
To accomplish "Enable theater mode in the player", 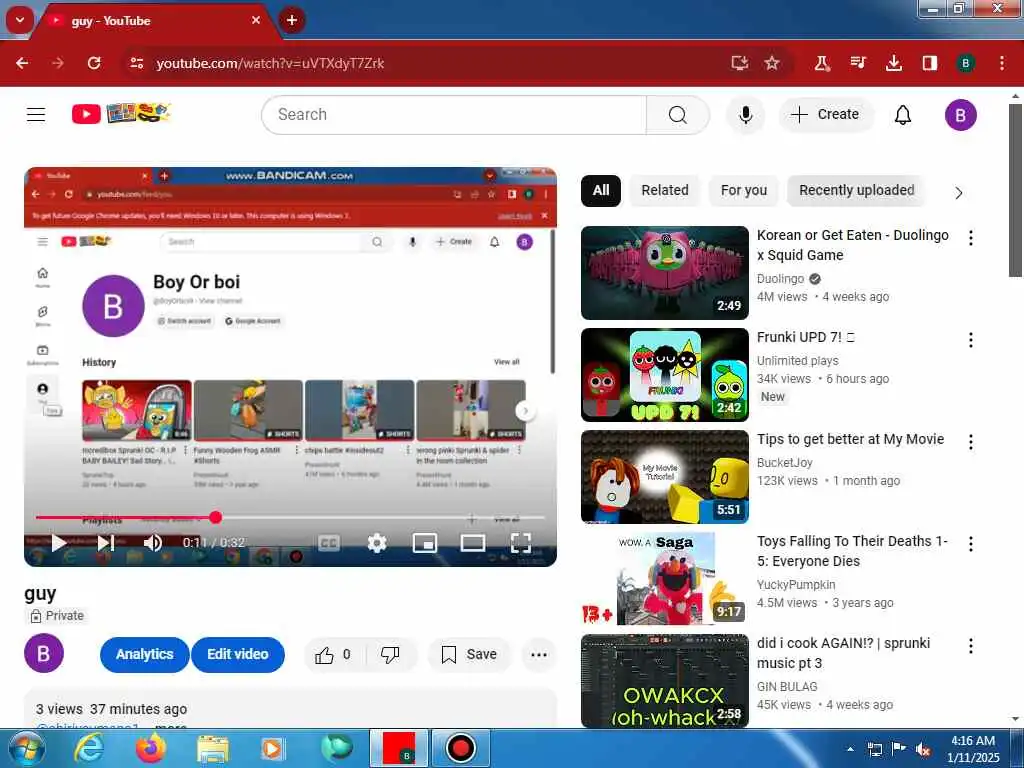I will [x=473, y=543].
